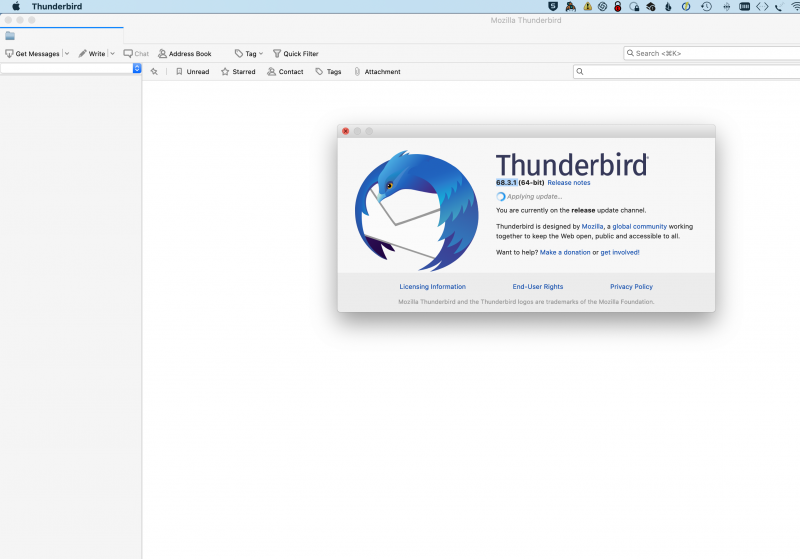Expand the Tag dropdown chevron
The image size is (800, 559).
(261, 54)
